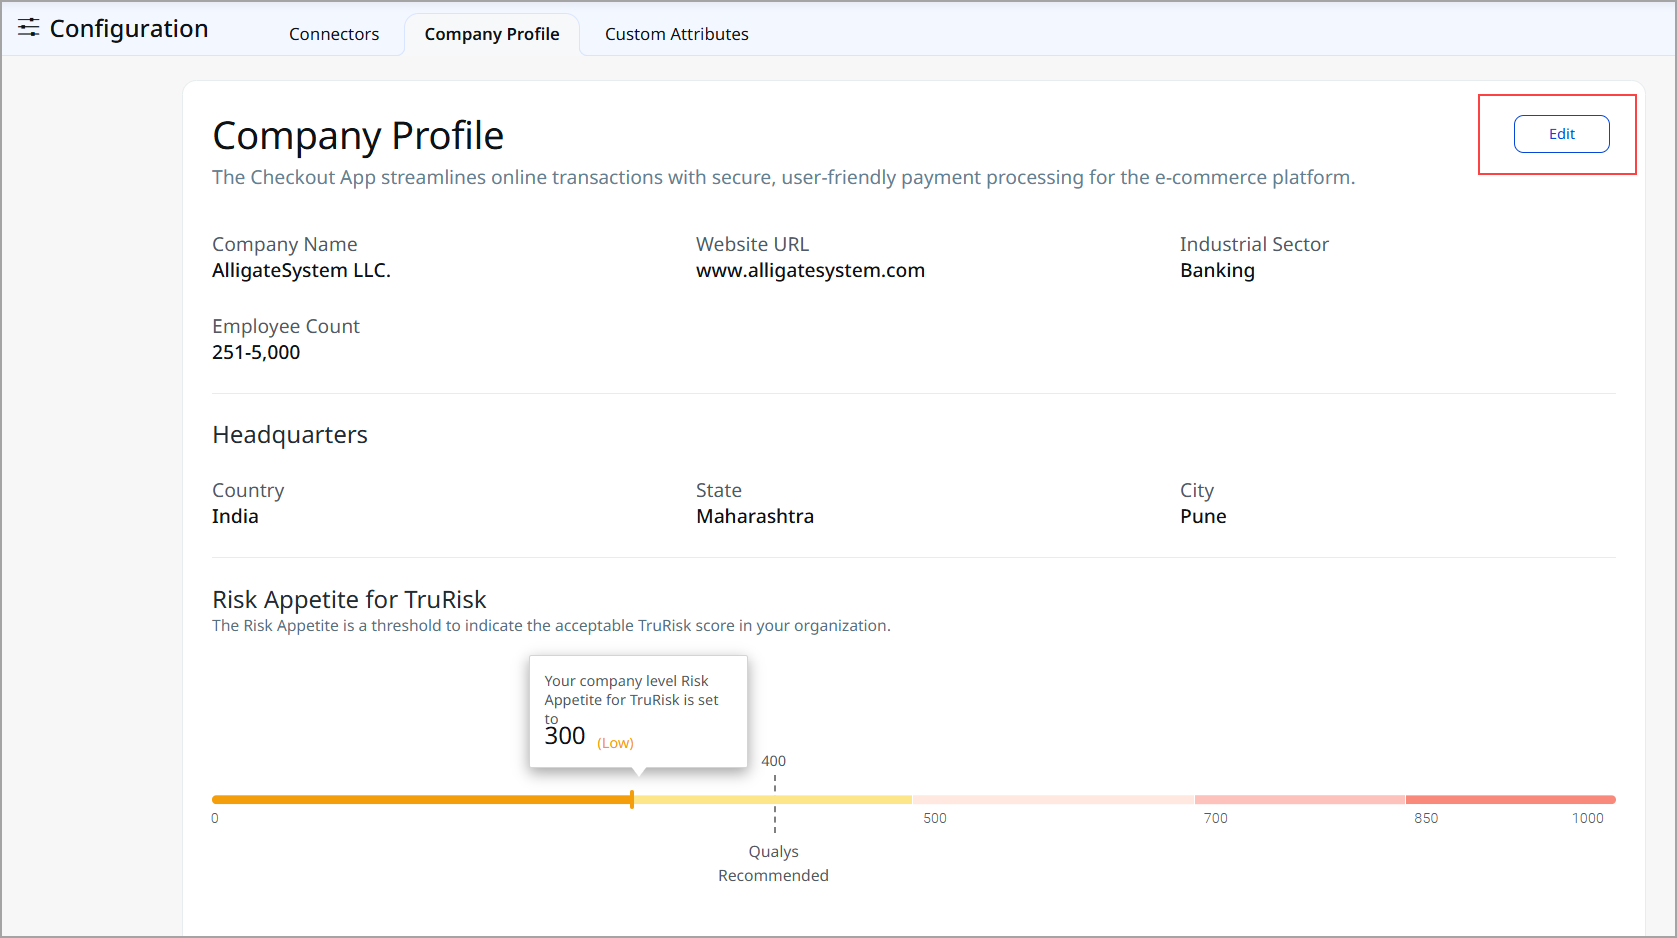Click the Configuration sliders icon
1677x938 pixels.
29,28
